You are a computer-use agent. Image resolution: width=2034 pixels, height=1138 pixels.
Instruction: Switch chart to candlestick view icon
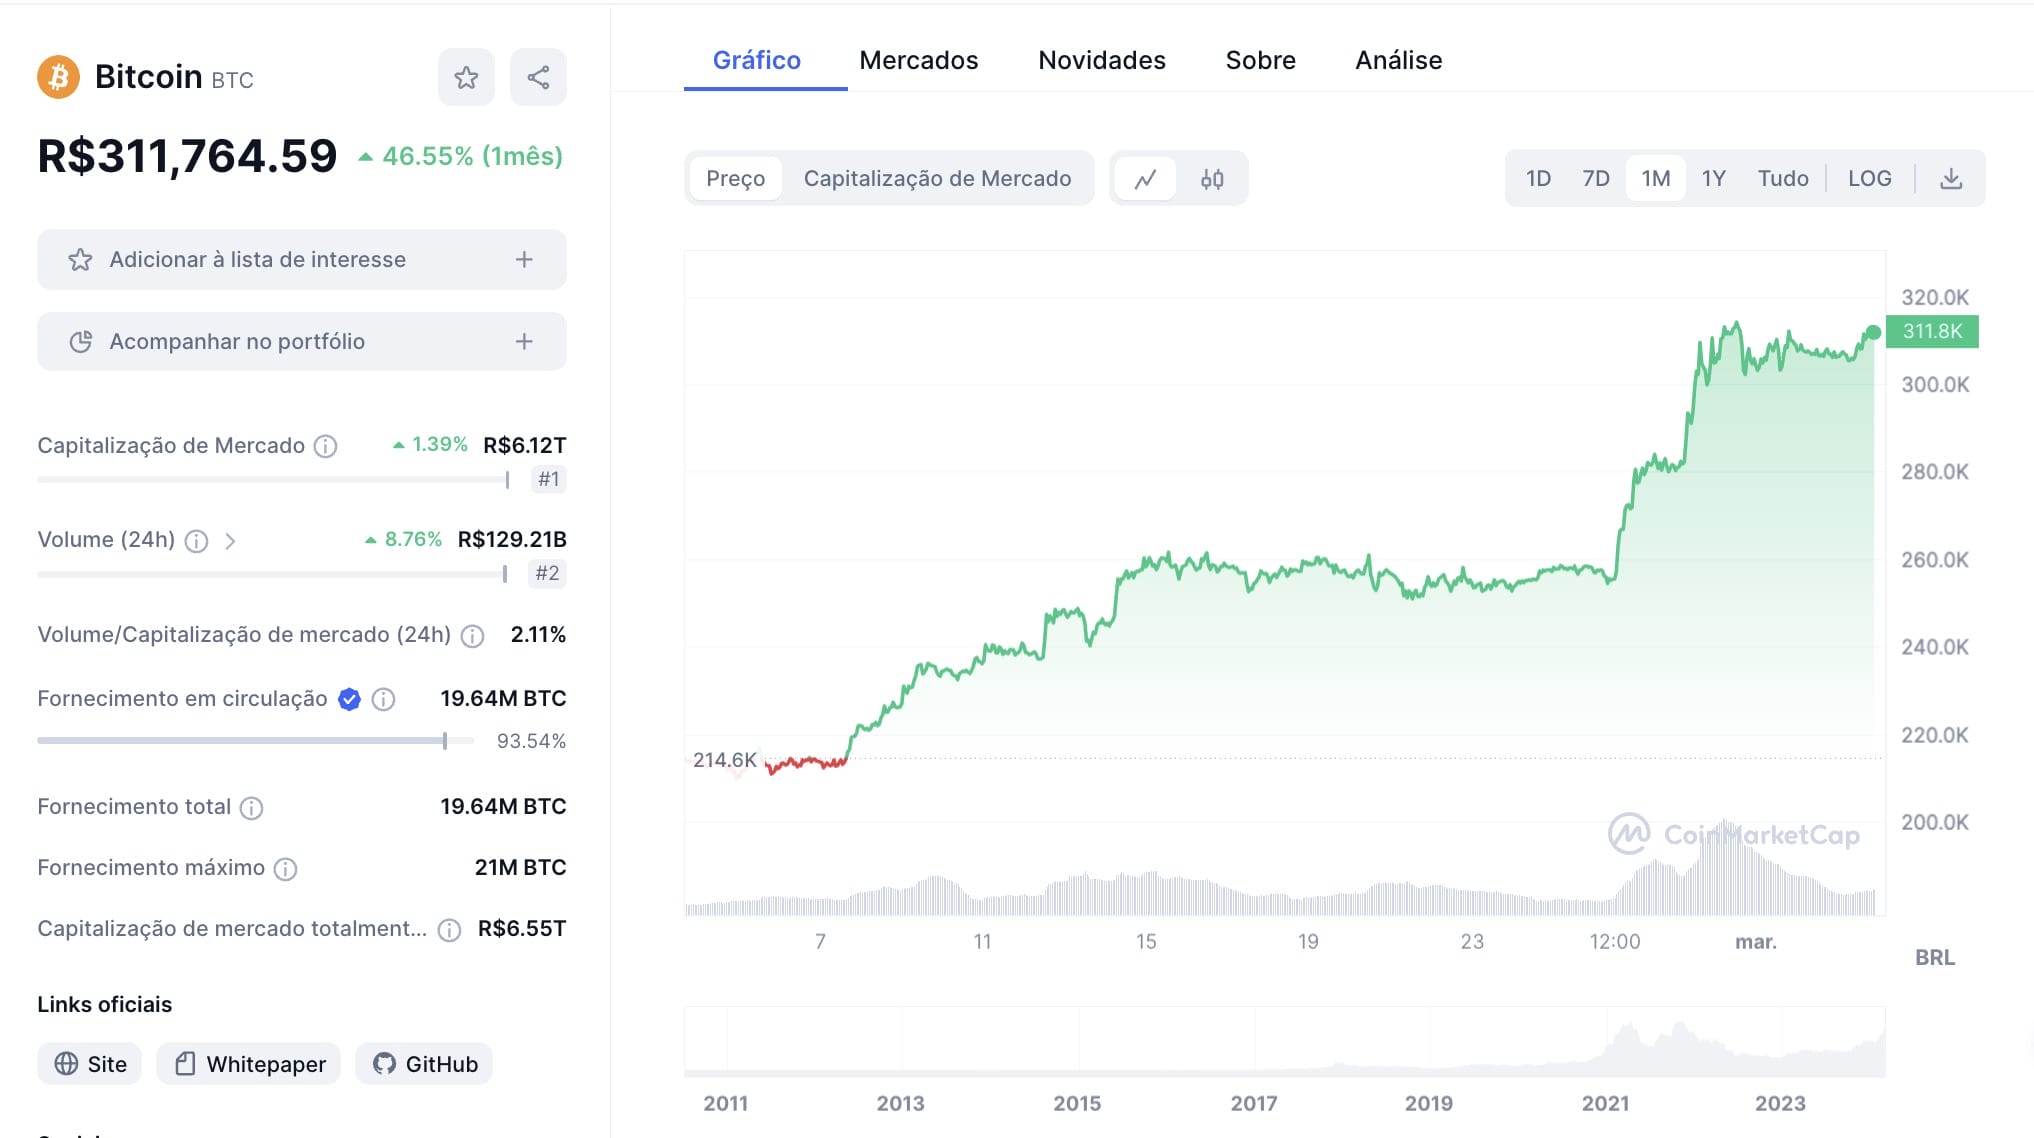pos(1212,179)
